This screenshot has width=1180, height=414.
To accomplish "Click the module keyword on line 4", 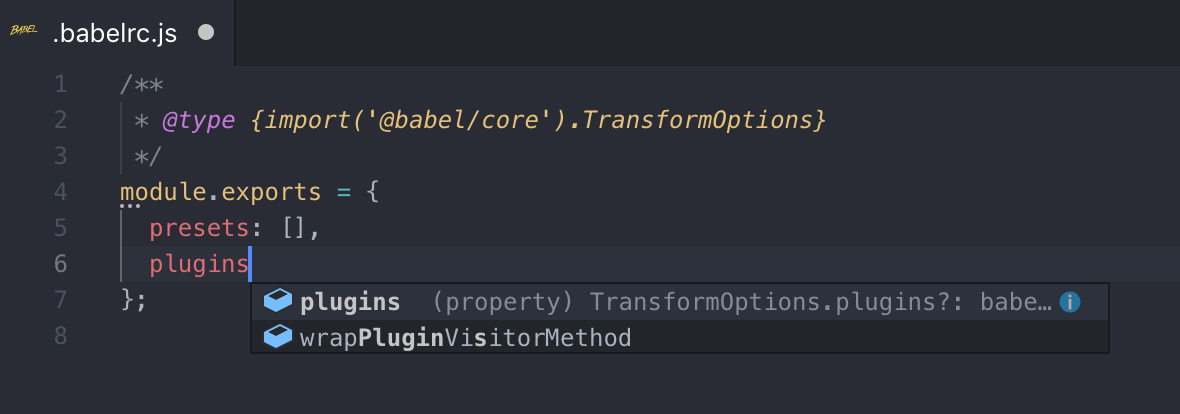I will pyautogui.click(x=163, y=192).
